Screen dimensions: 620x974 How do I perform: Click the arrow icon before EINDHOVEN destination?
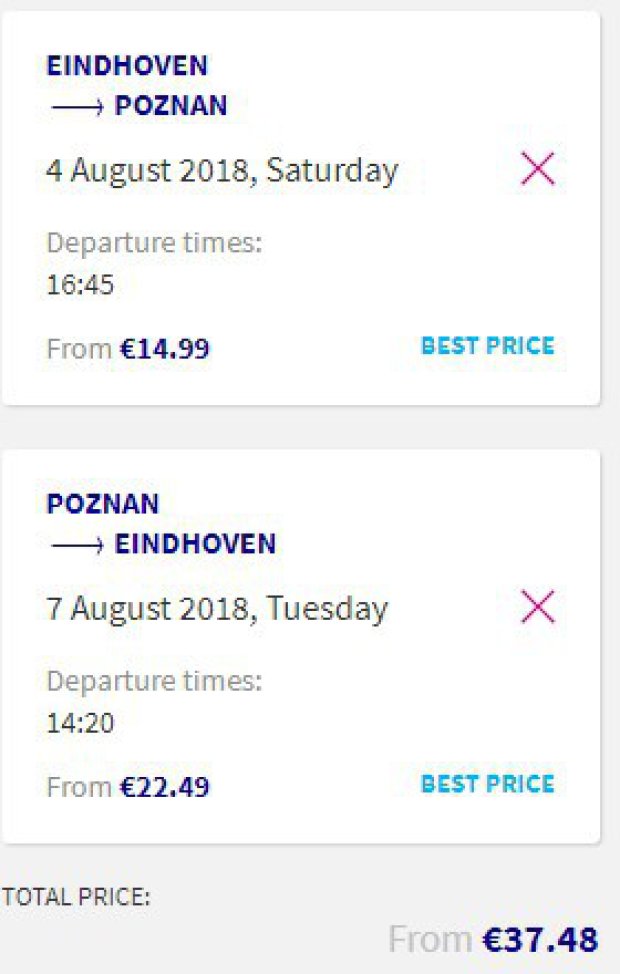tap(76, 545)
